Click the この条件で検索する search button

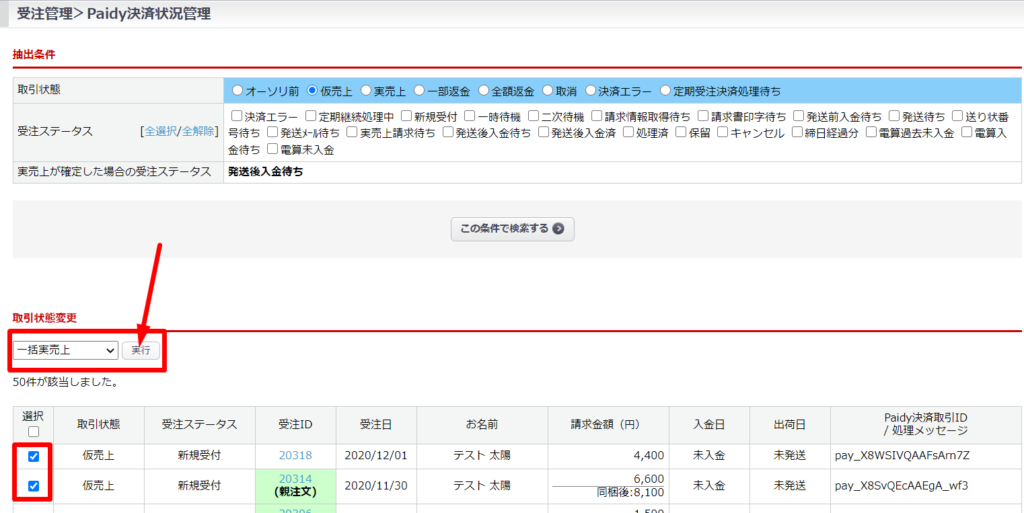512,228
